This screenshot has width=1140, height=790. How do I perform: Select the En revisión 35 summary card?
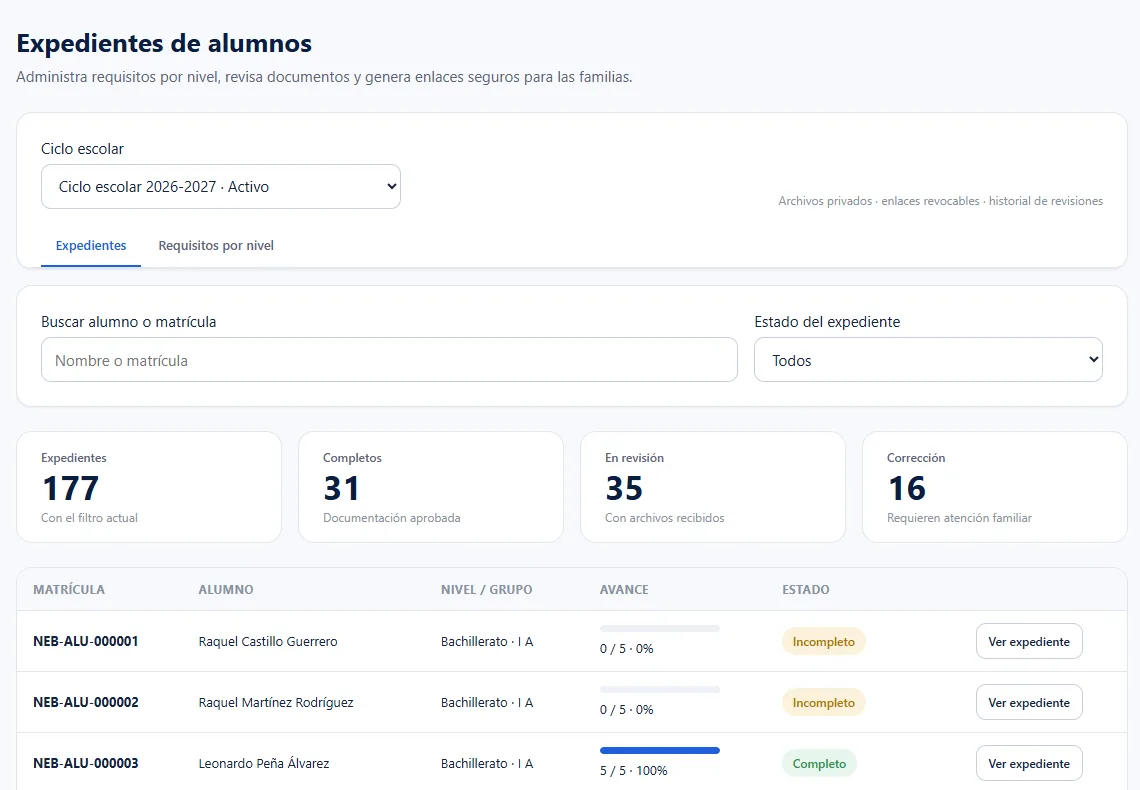click(x=712, y=487)
